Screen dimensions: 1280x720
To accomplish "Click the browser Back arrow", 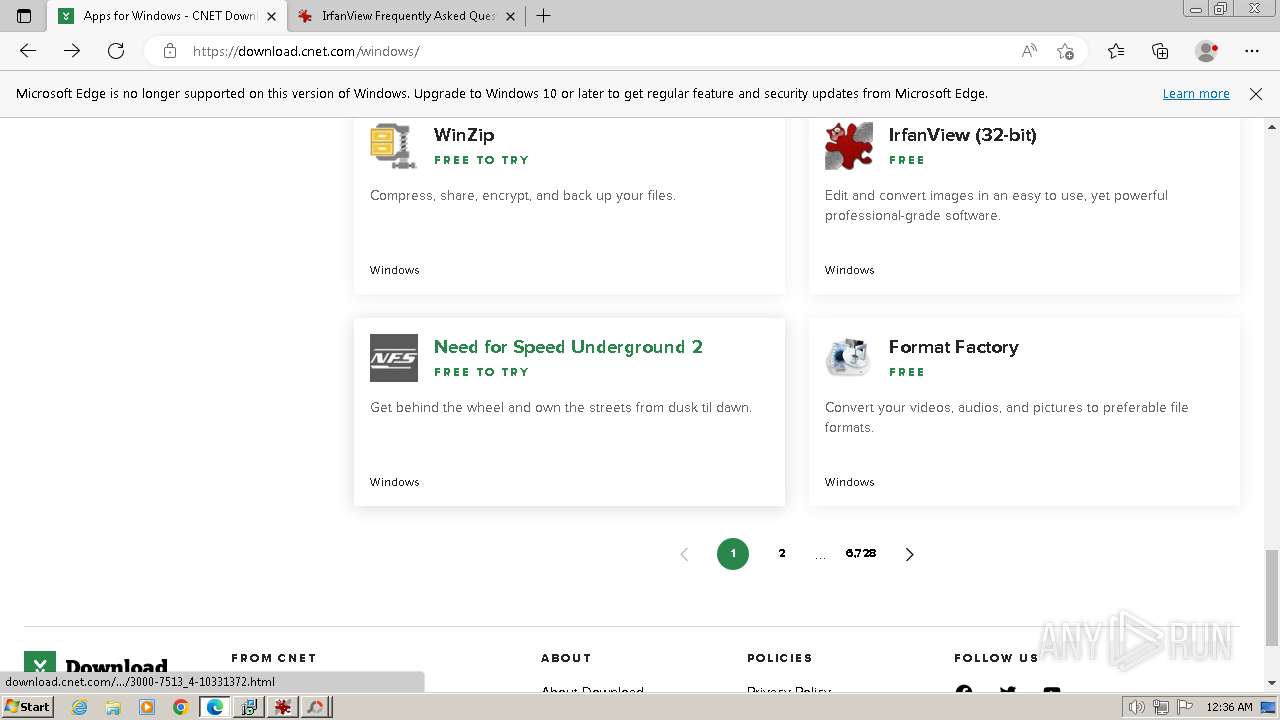I will point(28,51).
